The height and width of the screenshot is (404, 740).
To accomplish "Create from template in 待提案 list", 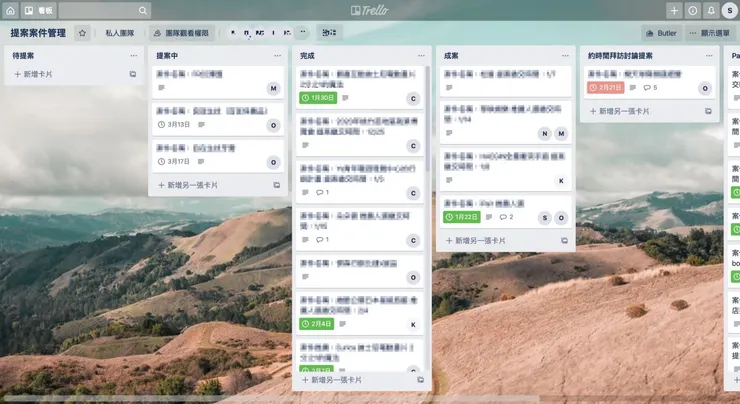I will point(133,74).
